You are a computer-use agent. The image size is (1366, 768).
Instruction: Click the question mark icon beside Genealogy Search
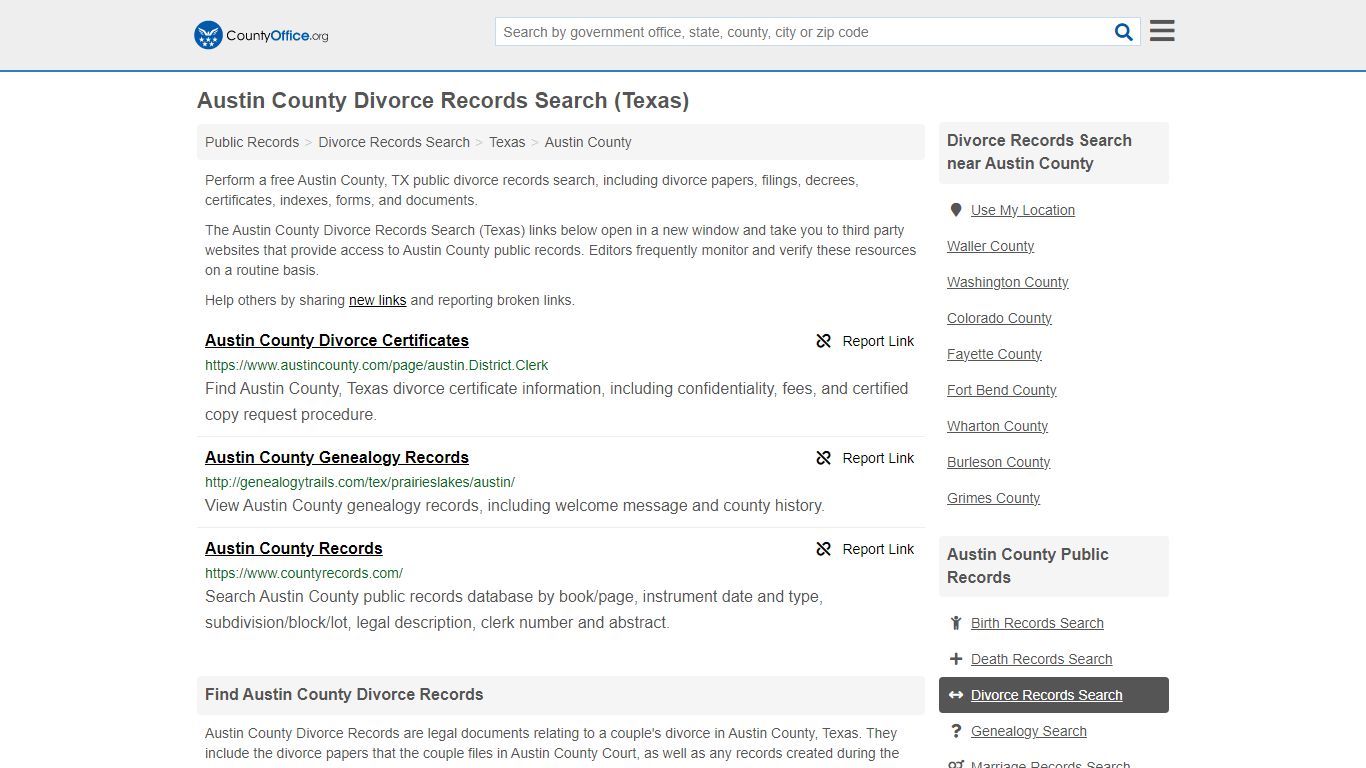pos(956,731)
